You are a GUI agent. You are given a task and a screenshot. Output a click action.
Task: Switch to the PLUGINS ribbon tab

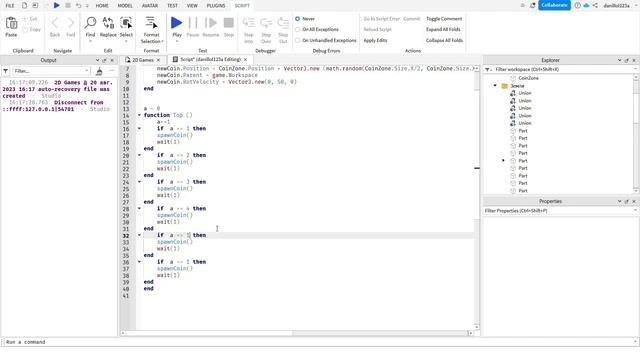(x=216, y=6)
